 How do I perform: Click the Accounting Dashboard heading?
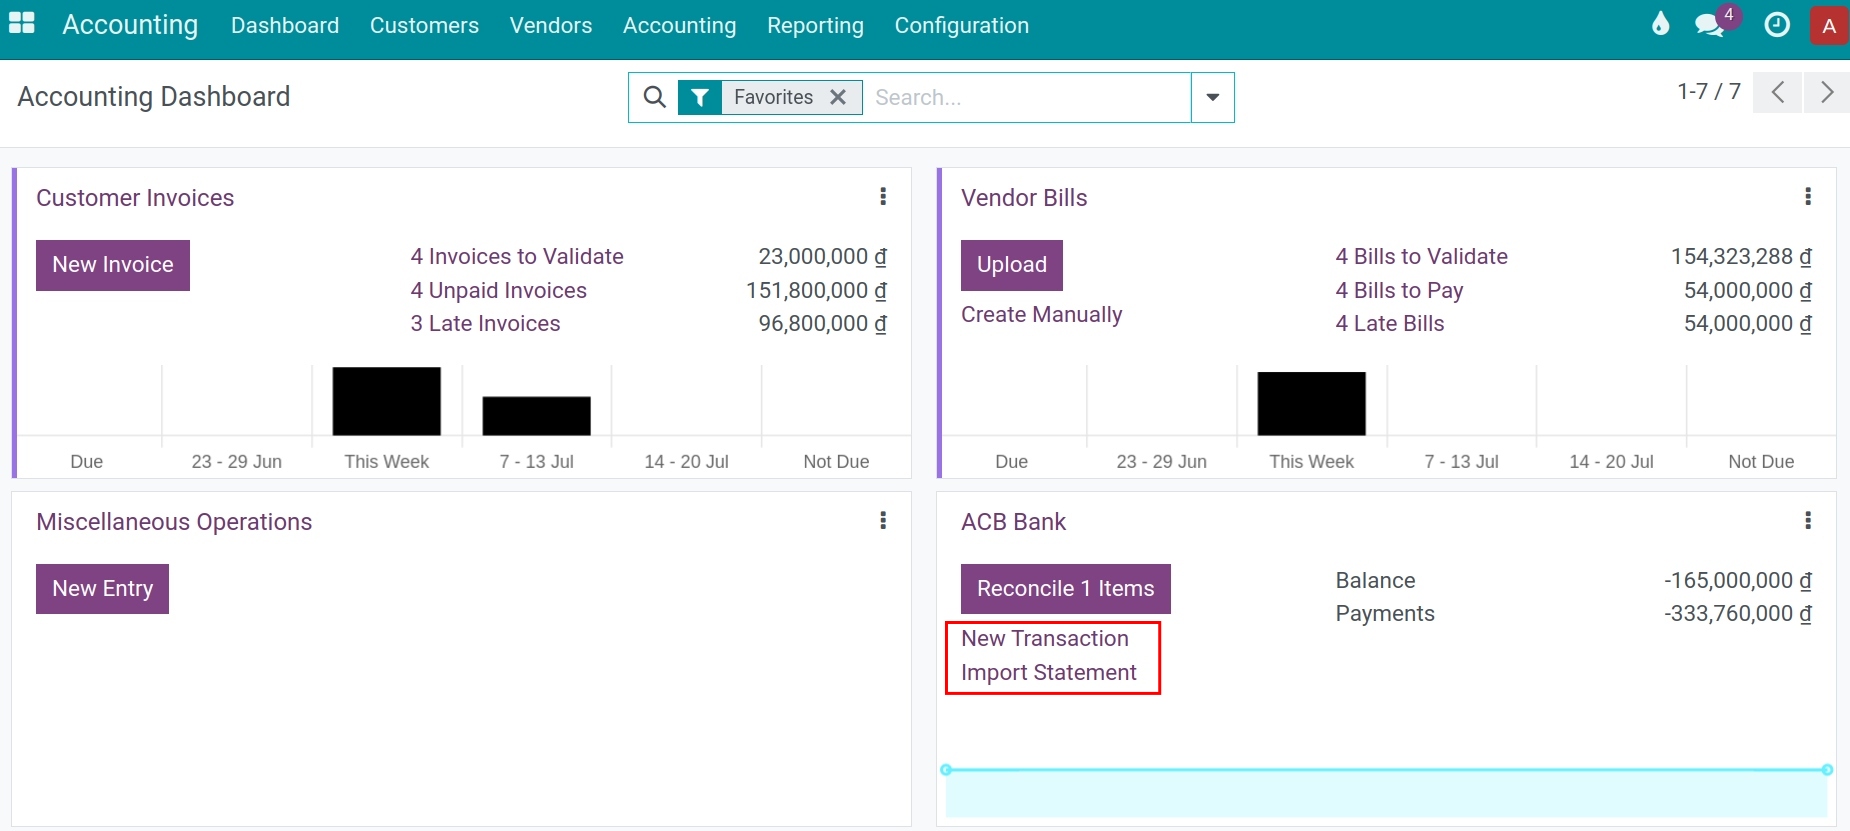(x=154, y=97)
